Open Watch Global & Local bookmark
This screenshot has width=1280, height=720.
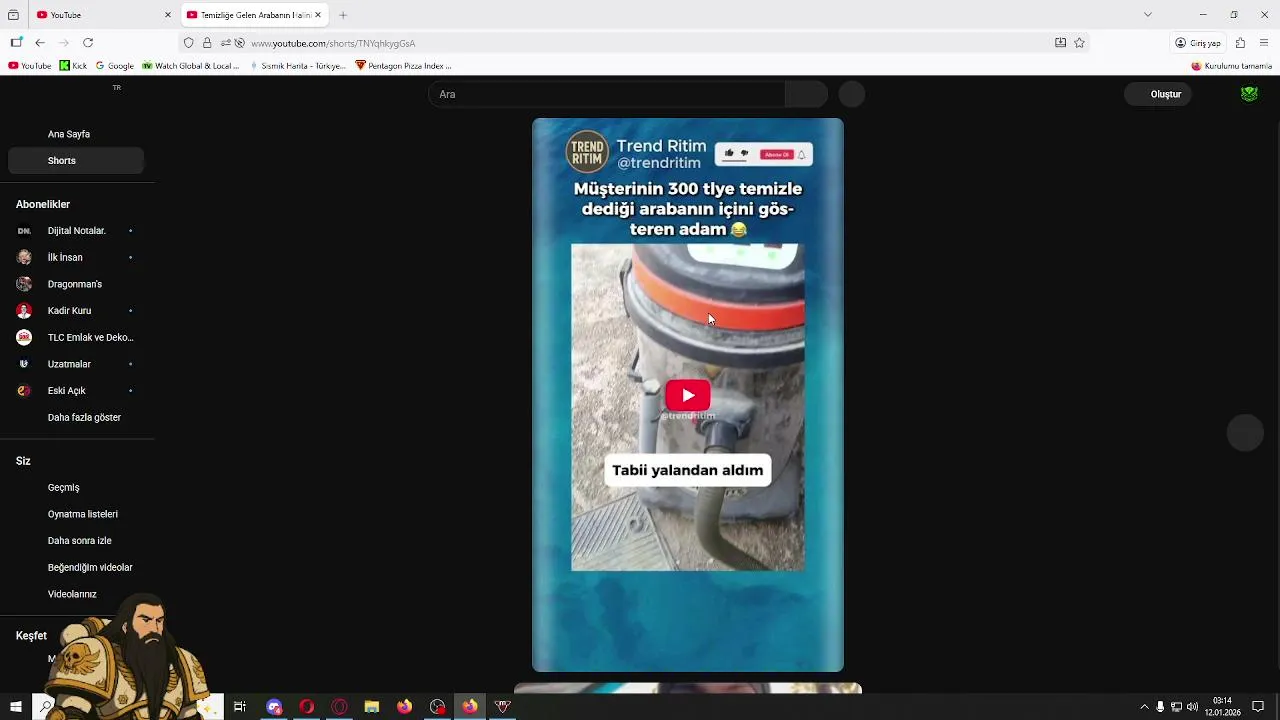pyautogui.click(x=191, y=66)
